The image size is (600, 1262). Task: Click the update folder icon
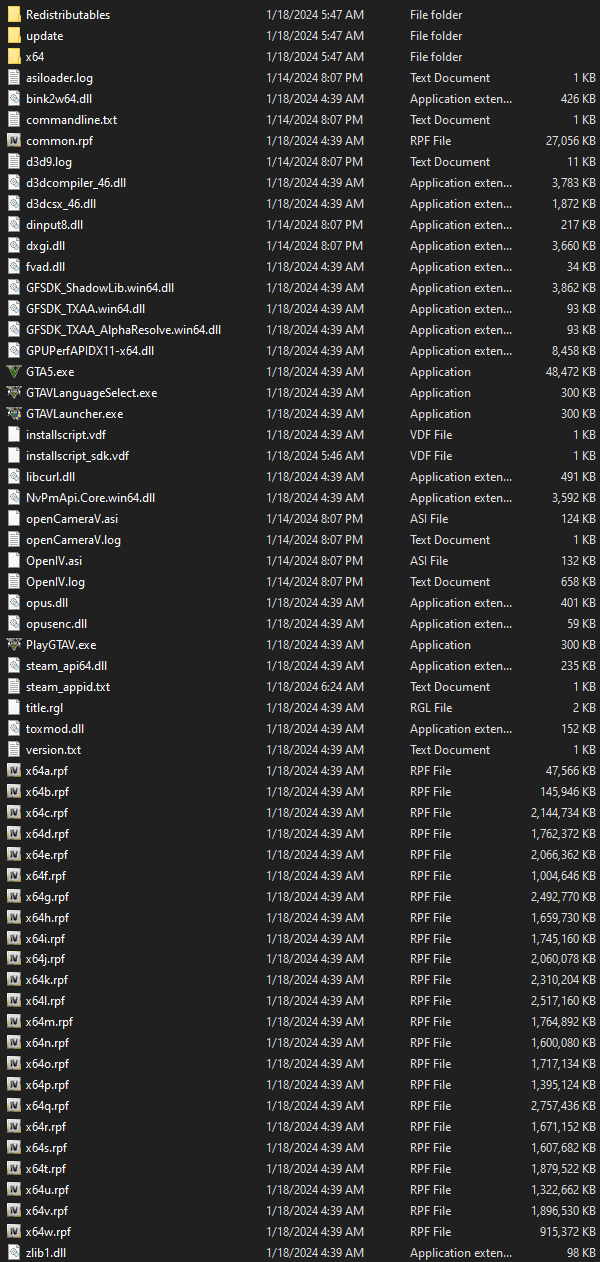[14, 36]
